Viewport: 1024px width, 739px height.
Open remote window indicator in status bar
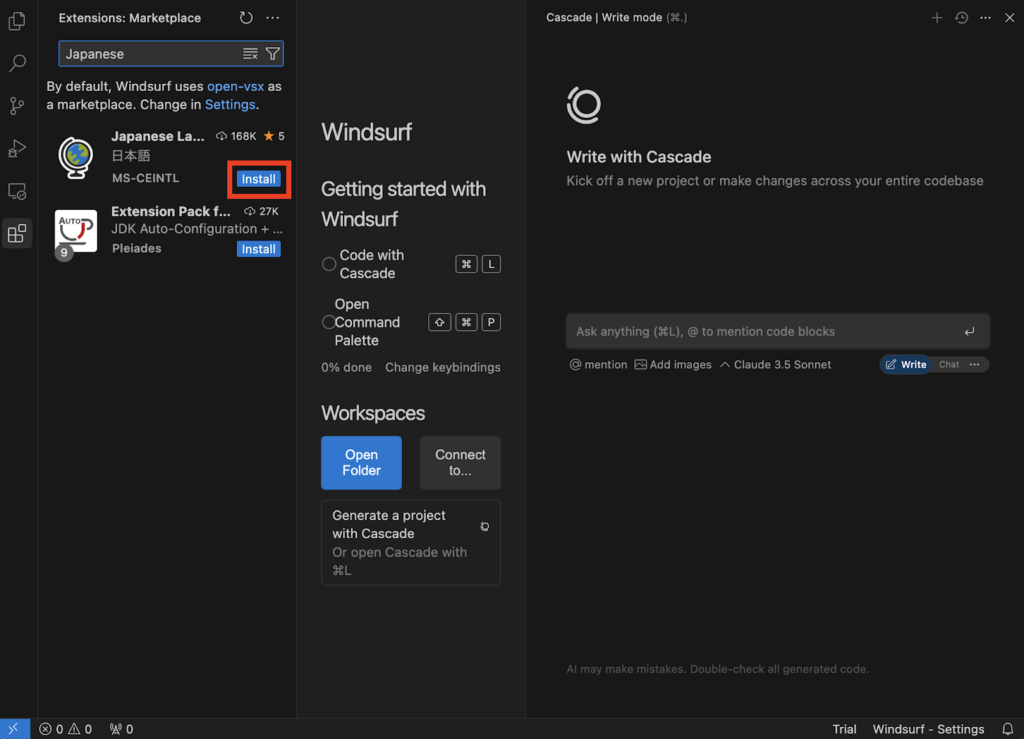pos(14,729)
